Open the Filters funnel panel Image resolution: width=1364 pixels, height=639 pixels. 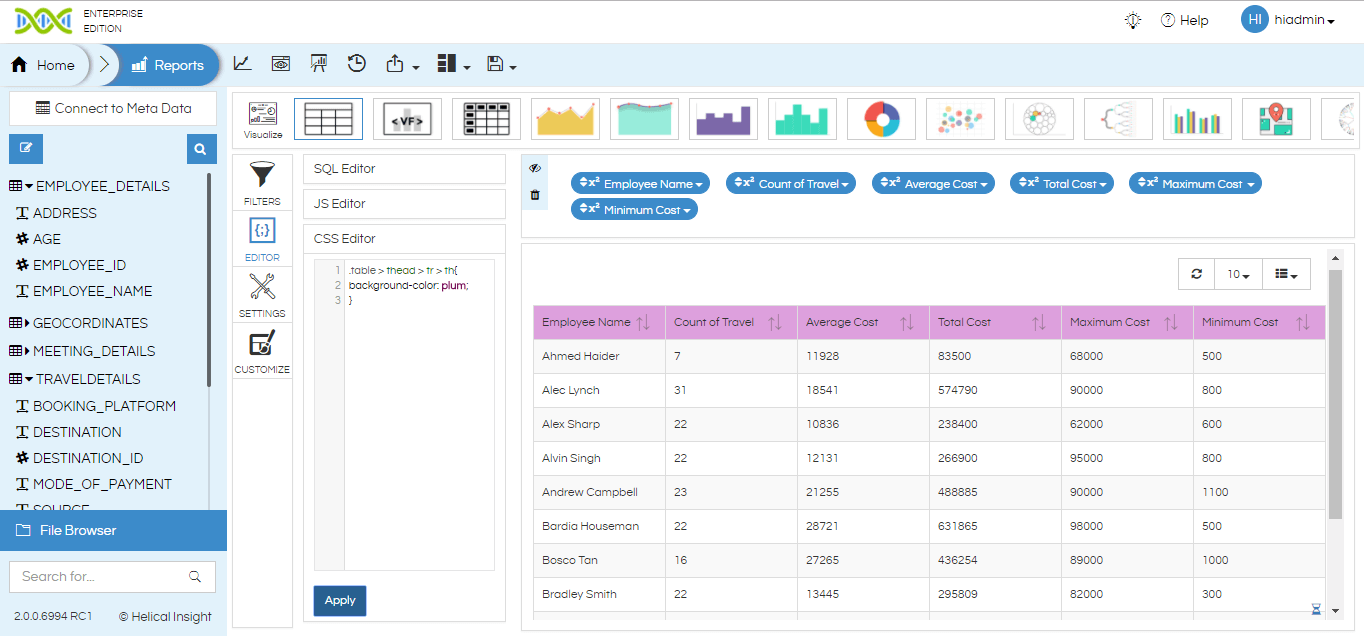click(262, 182)
